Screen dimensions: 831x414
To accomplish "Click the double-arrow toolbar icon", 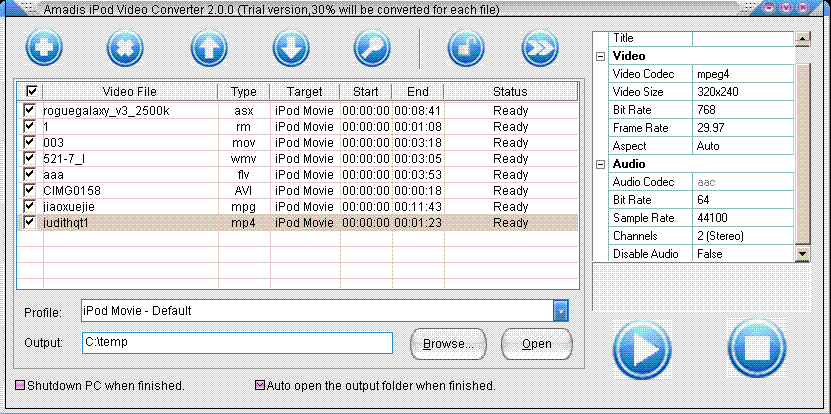I will pos(540,49).
